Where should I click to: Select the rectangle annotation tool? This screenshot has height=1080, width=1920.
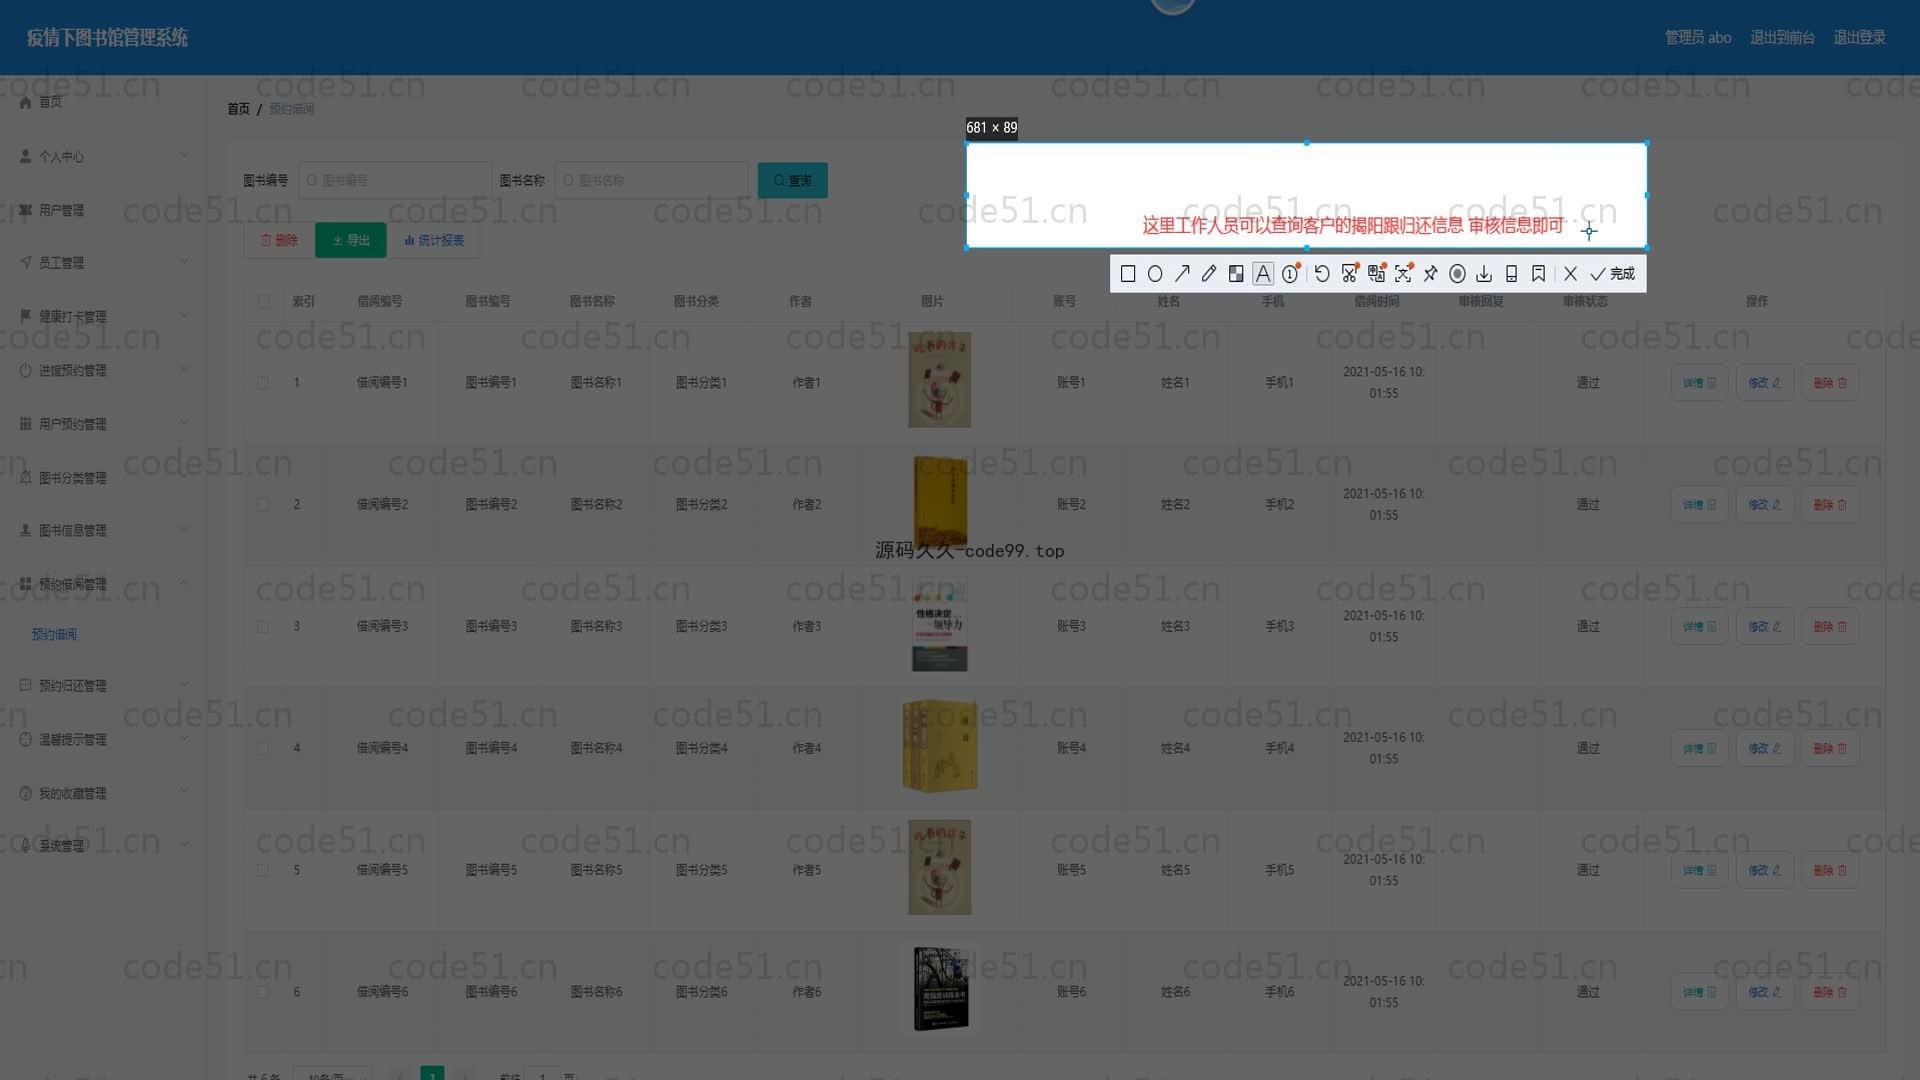tap(1128, 274)
